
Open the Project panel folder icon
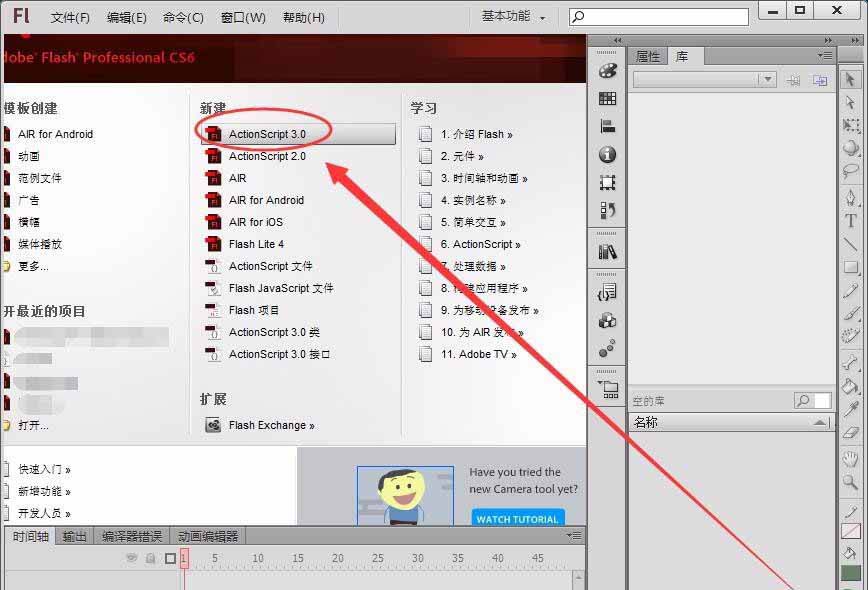(608, 390)
